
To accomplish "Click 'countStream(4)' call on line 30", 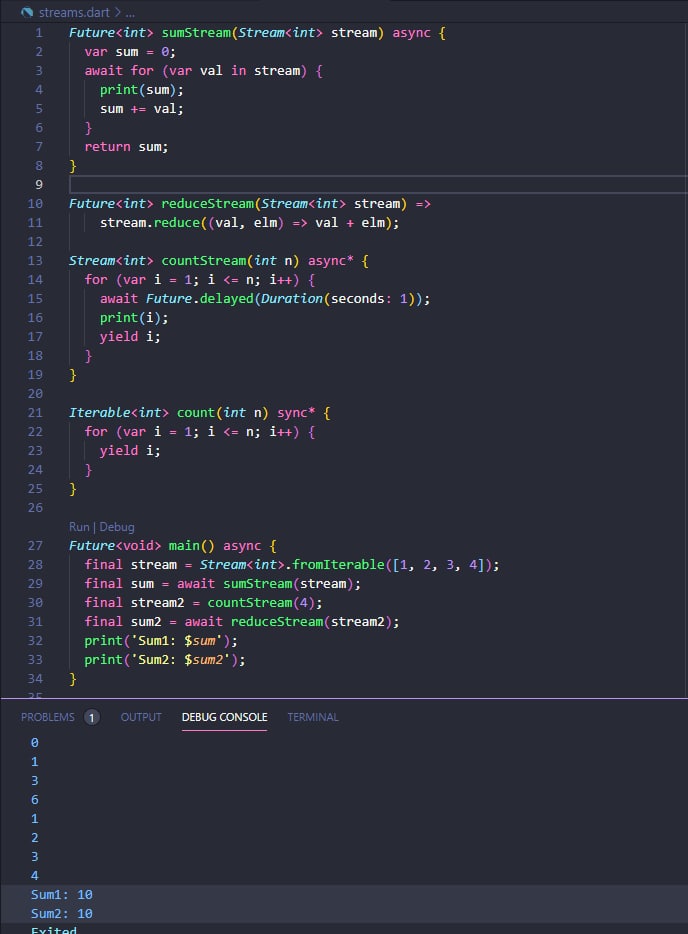I will coord(261,603).
